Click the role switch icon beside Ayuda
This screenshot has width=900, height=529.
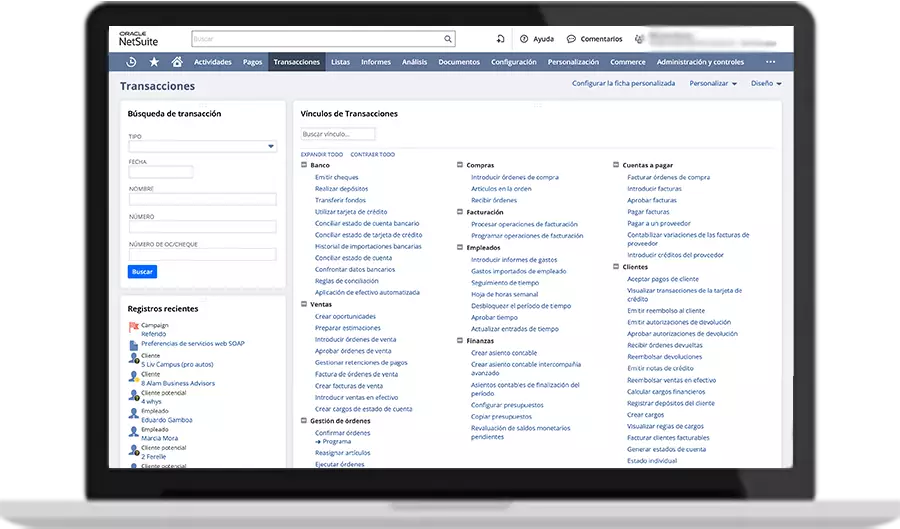coord(500,39)
